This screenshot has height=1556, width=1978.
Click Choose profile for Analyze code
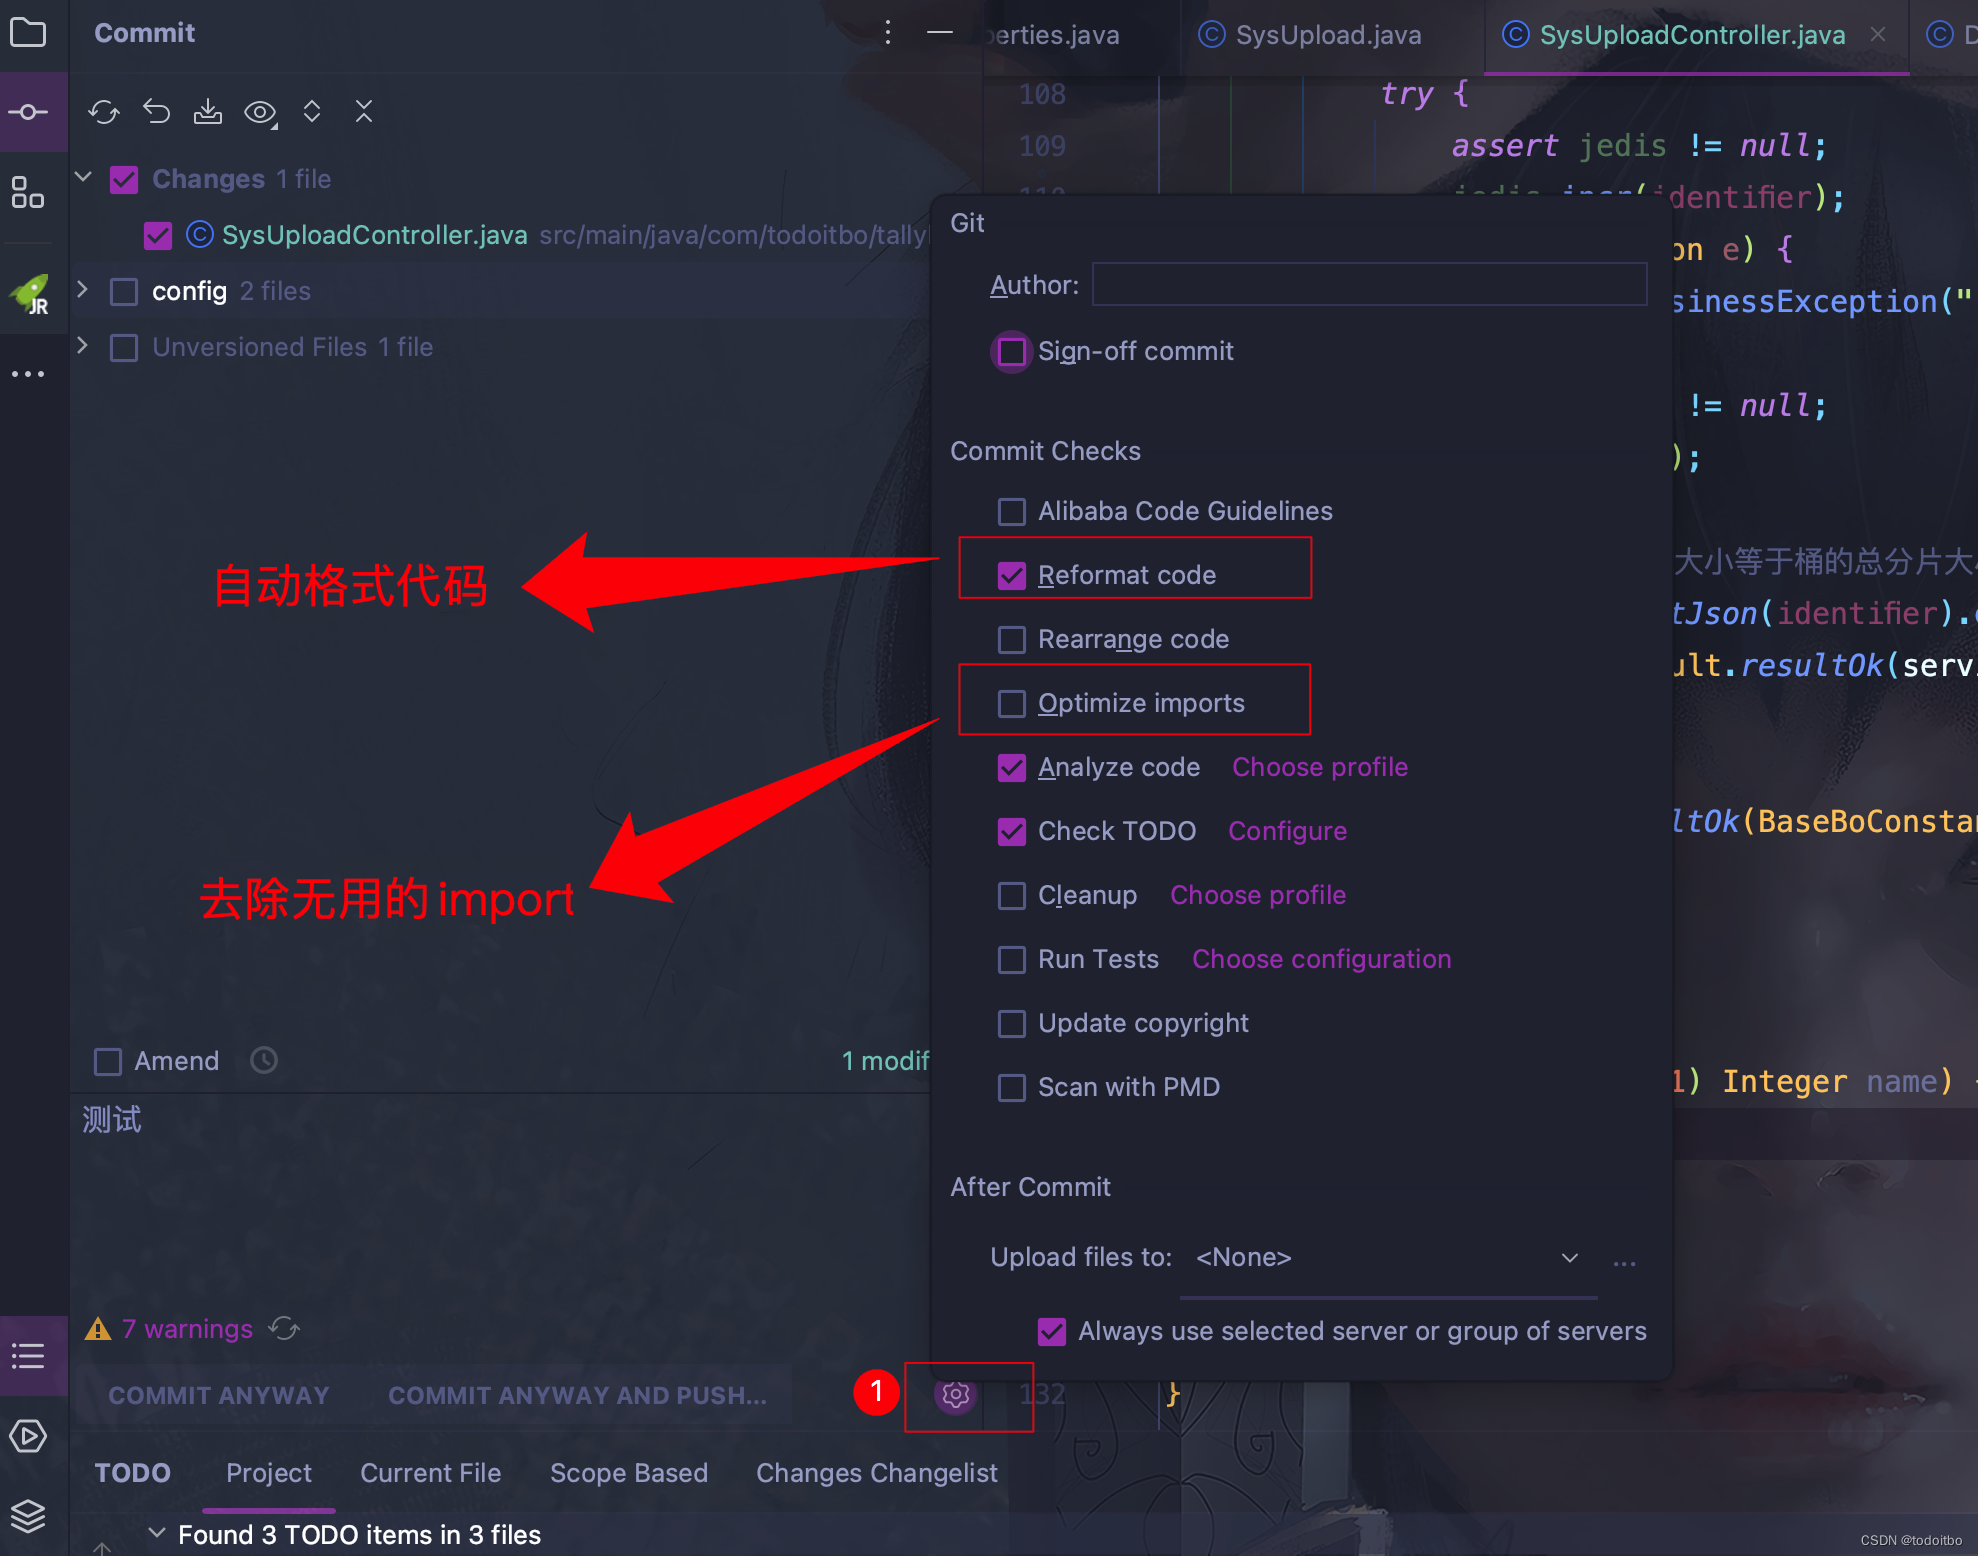click(1318, 768)
